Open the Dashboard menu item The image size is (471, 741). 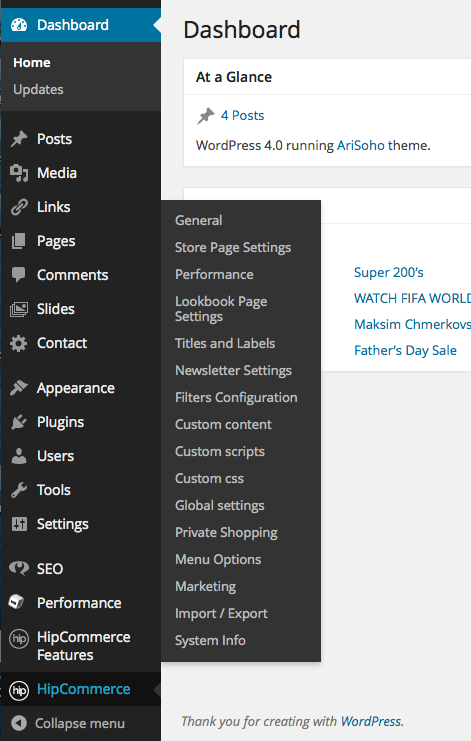point(80,25)
